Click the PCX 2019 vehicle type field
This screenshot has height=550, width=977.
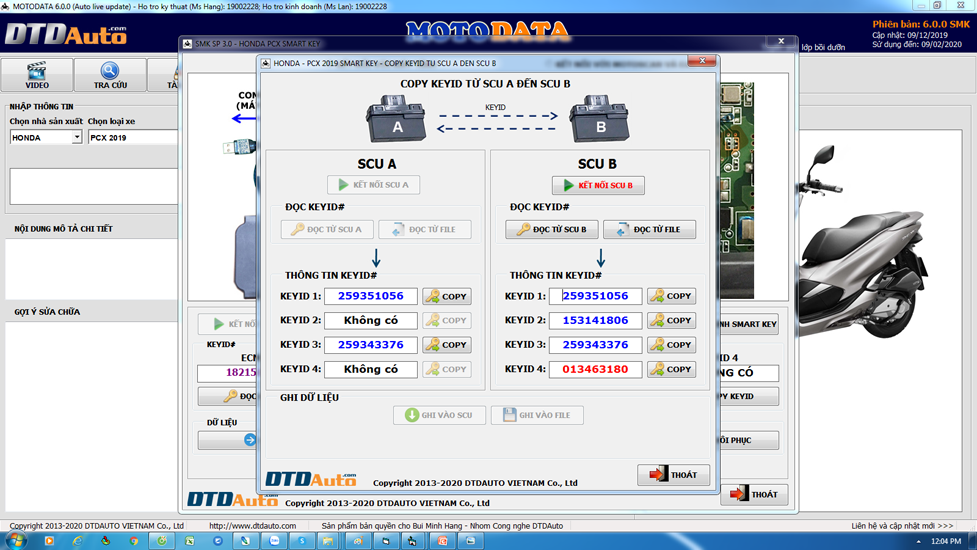point(132,138)
